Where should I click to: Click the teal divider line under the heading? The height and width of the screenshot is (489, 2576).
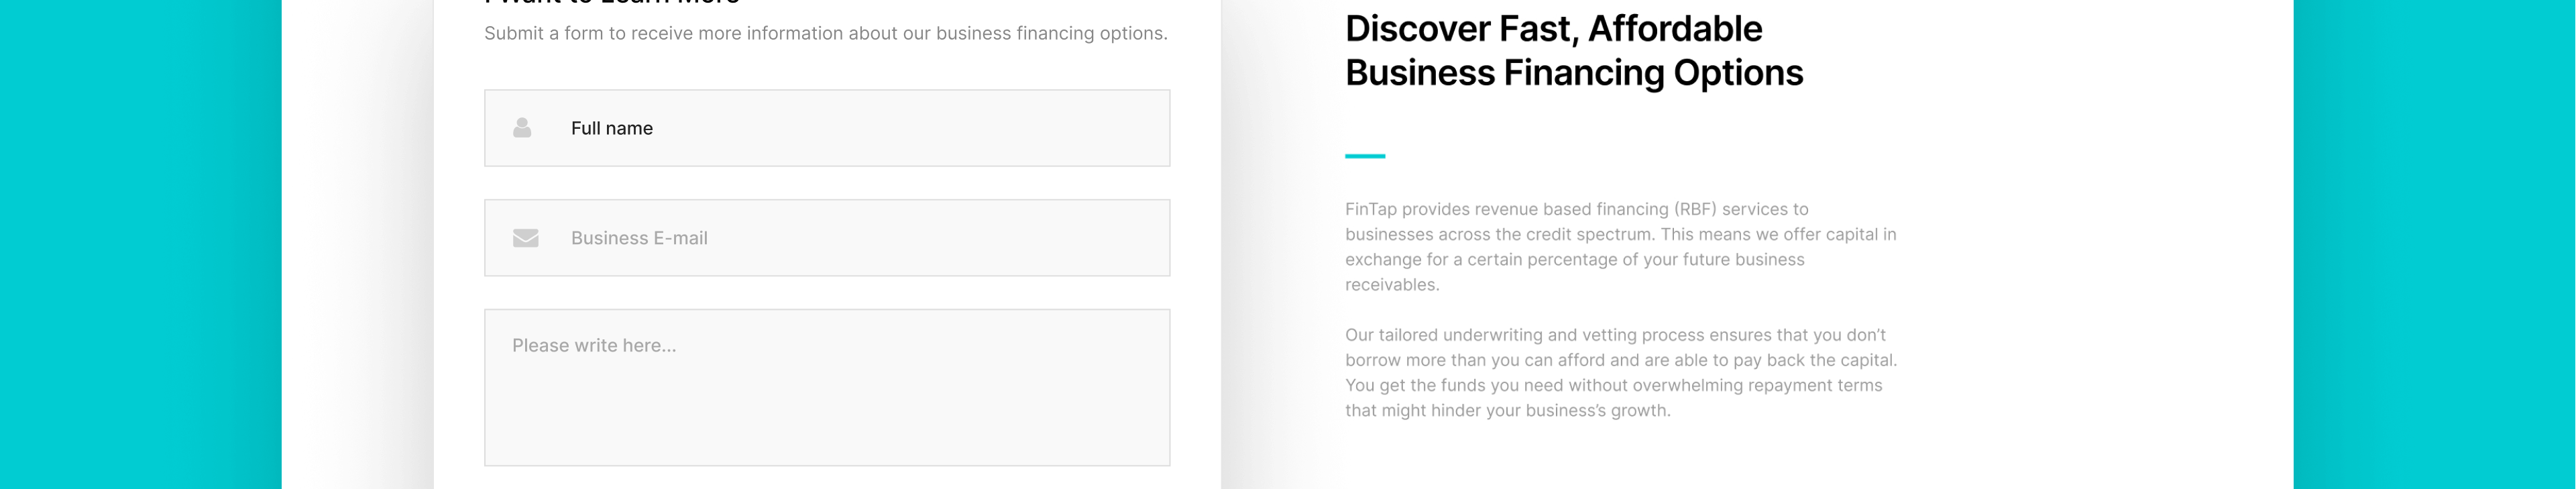(1364, 156)
